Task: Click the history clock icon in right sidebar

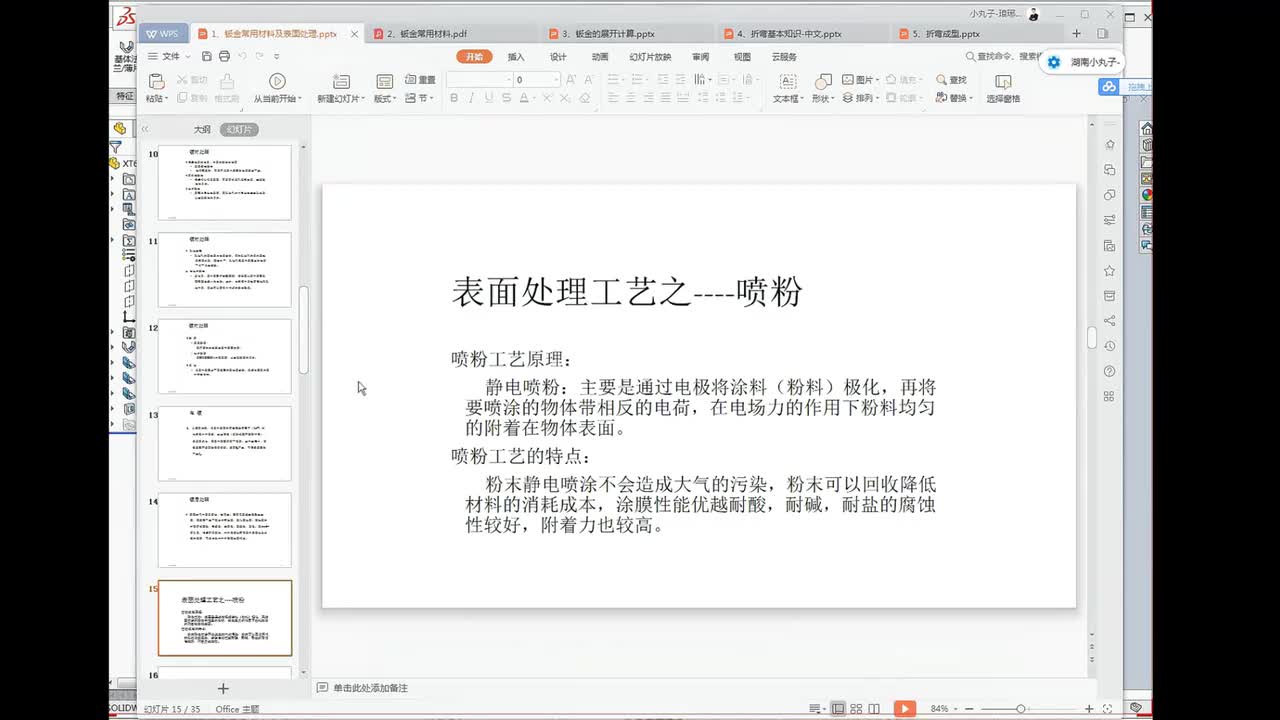Action: coord(1109,346)
